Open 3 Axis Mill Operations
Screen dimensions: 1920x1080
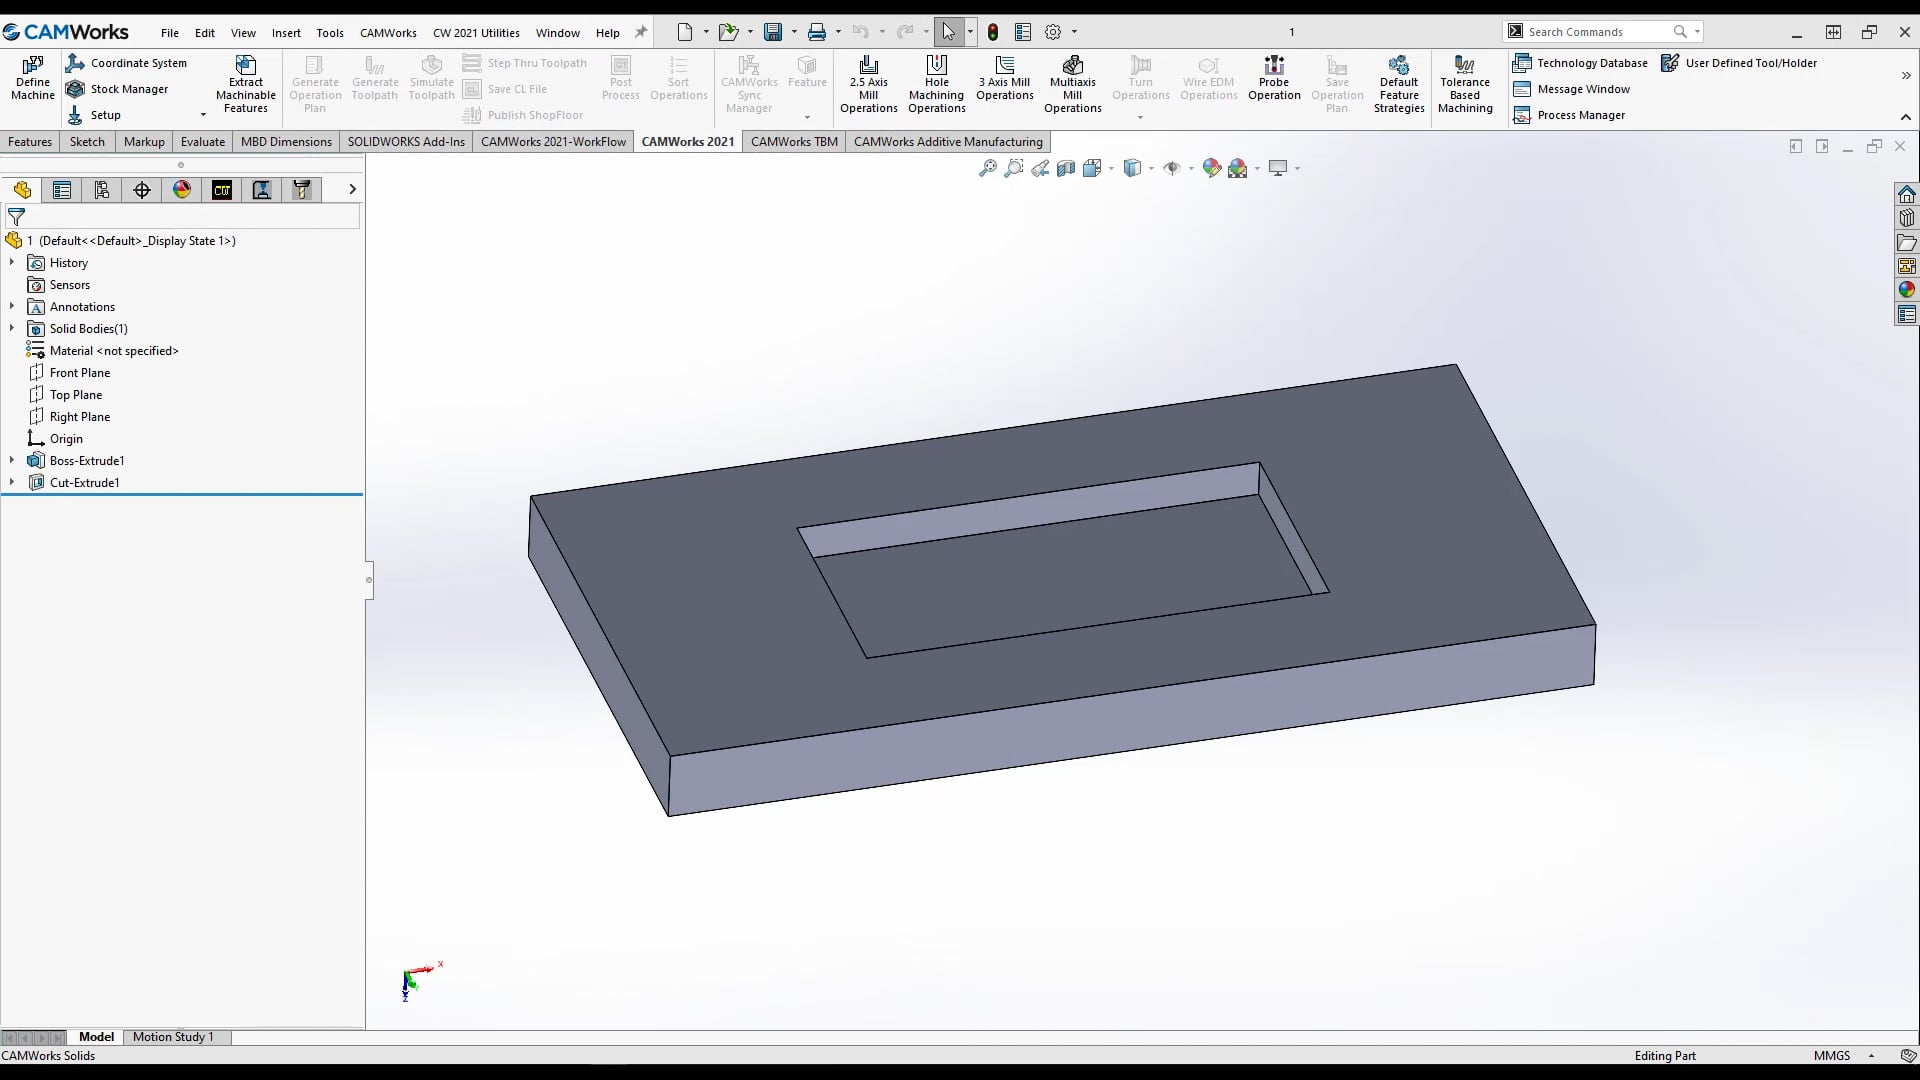pos(1004,78)
